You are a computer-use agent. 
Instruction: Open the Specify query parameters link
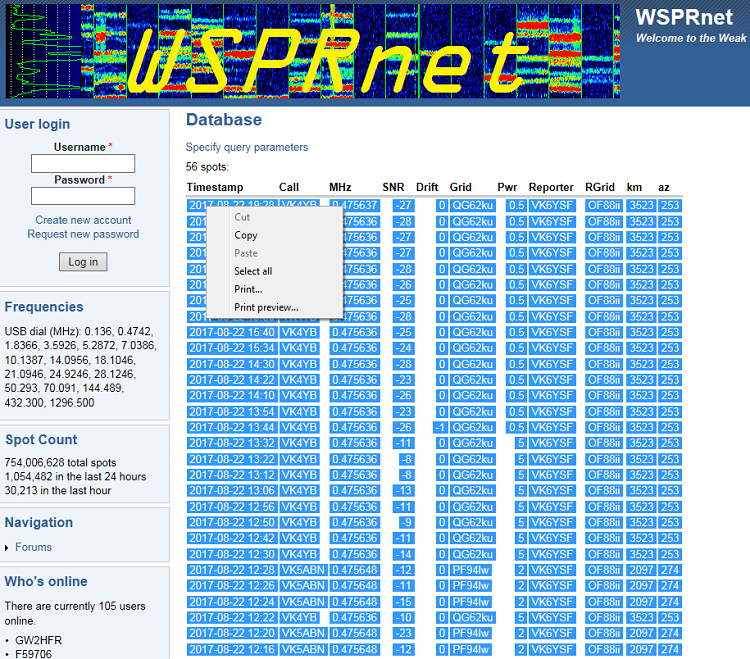[247, 147]
